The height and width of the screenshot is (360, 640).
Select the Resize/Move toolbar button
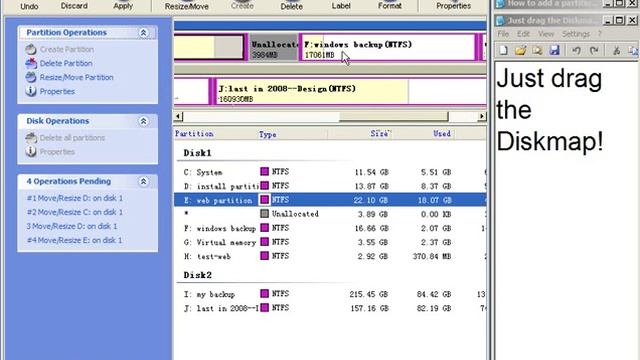[187, 6]
